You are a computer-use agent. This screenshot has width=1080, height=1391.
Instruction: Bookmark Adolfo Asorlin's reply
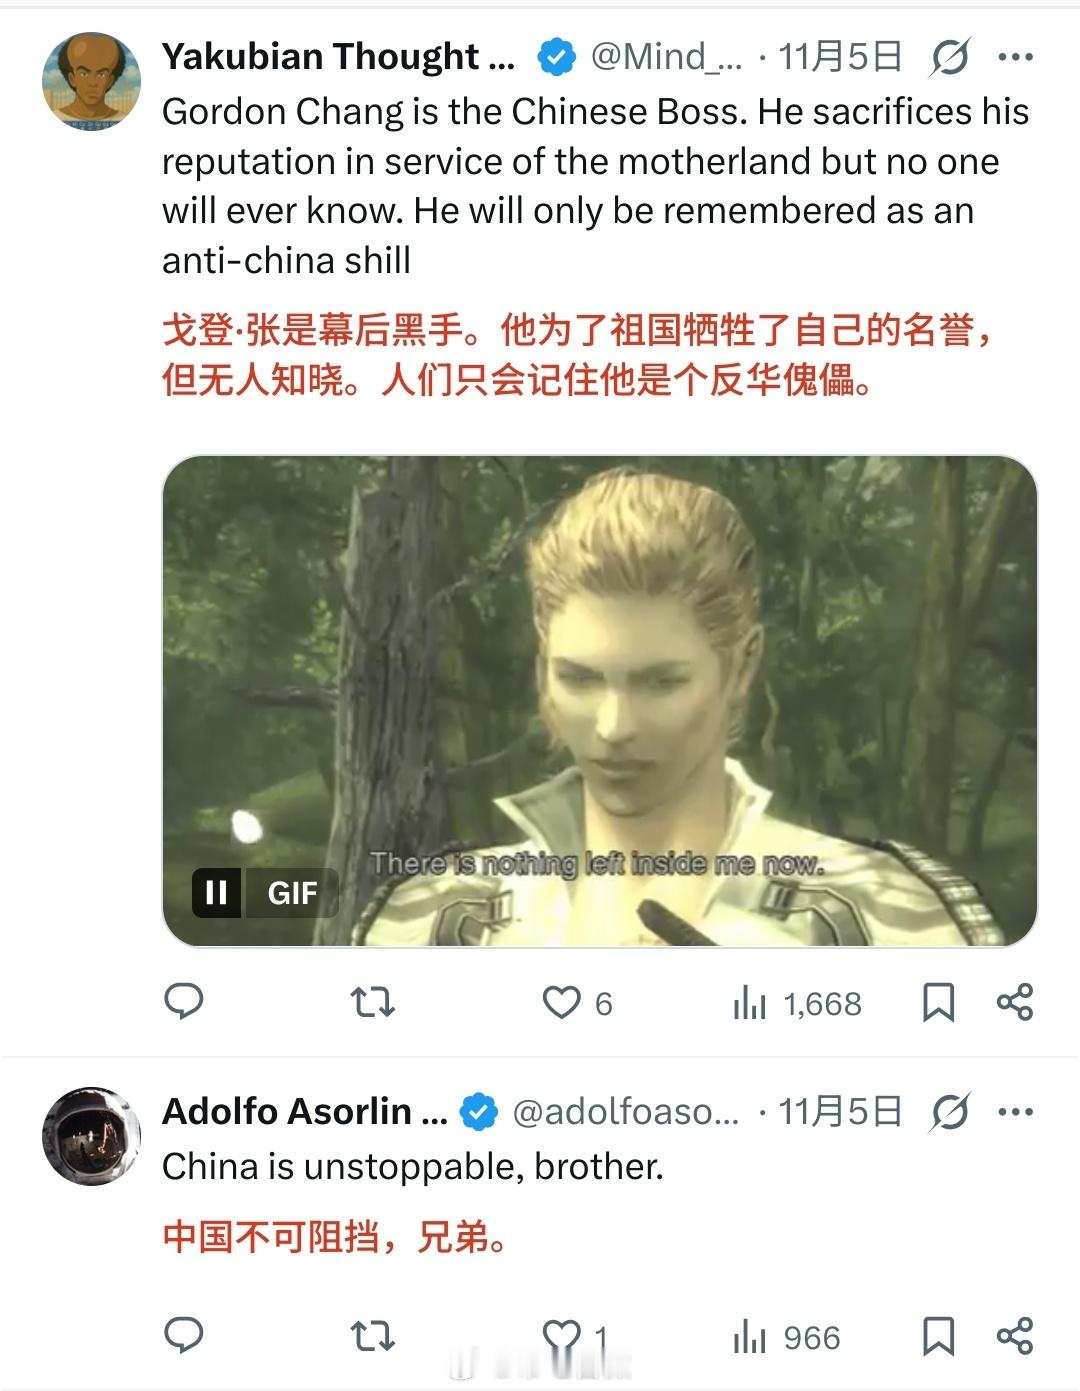pyautogui.click(x=938, y=1336)
